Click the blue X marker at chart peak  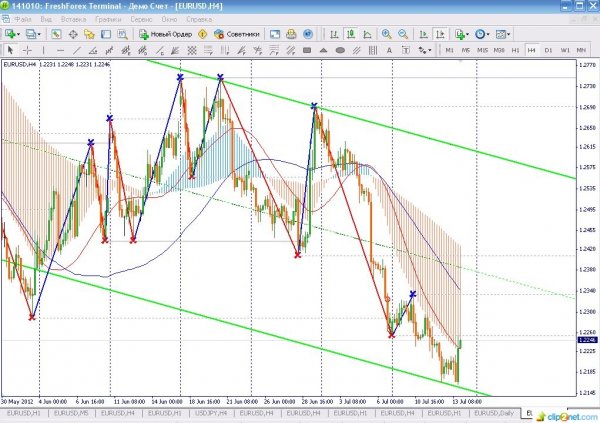pos(180,77)
